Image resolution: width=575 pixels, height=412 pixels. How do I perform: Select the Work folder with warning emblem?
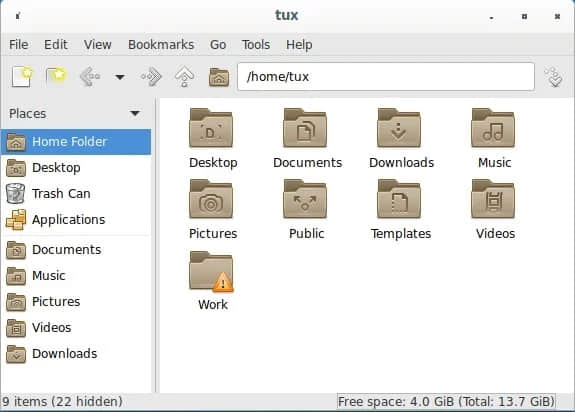point(211,271)
